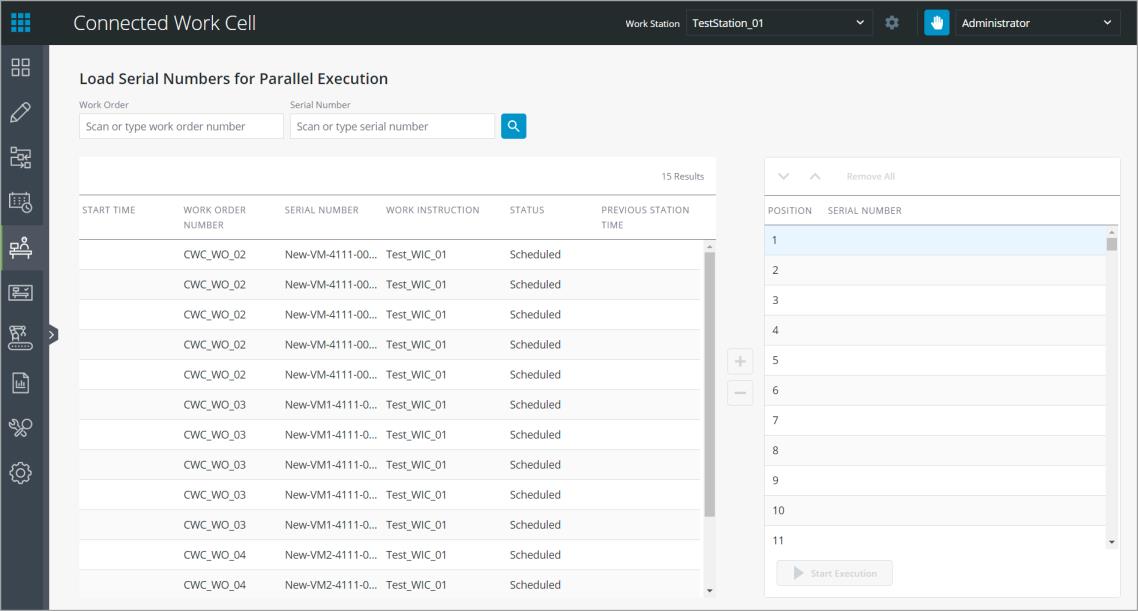
Task: Open the calendar schedule icon in sidebar
Action: (20, 202)
